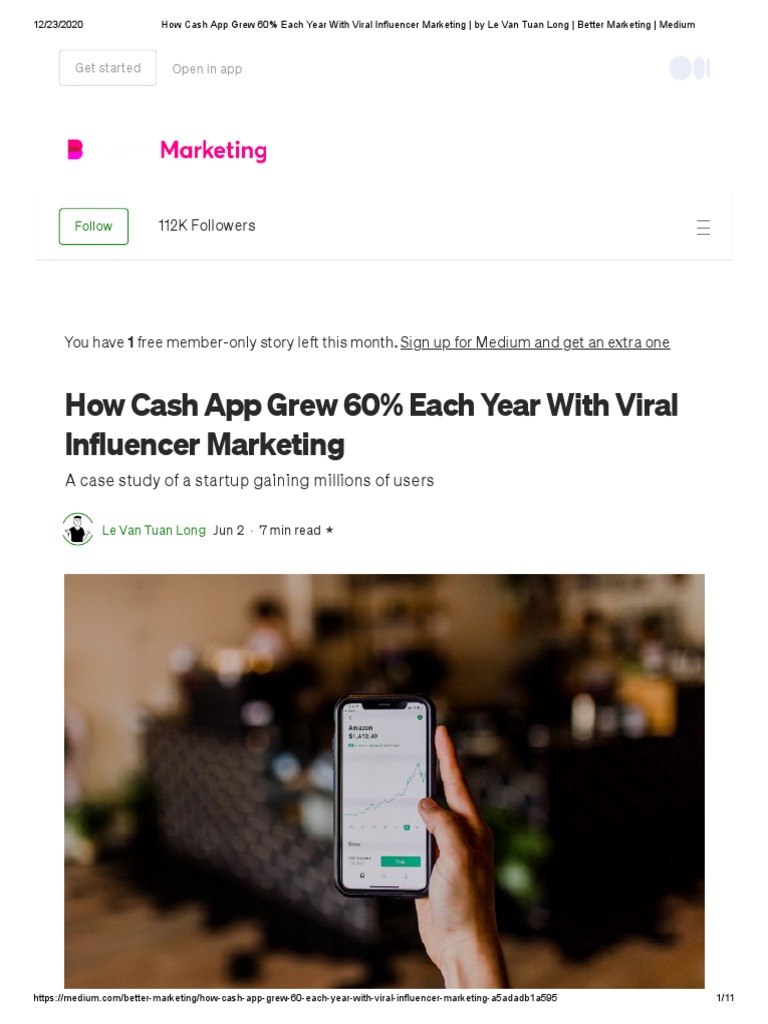Screen dimensions: 768x1024
Task: Click the medium.com URL in footer
Action: point(295,998)
